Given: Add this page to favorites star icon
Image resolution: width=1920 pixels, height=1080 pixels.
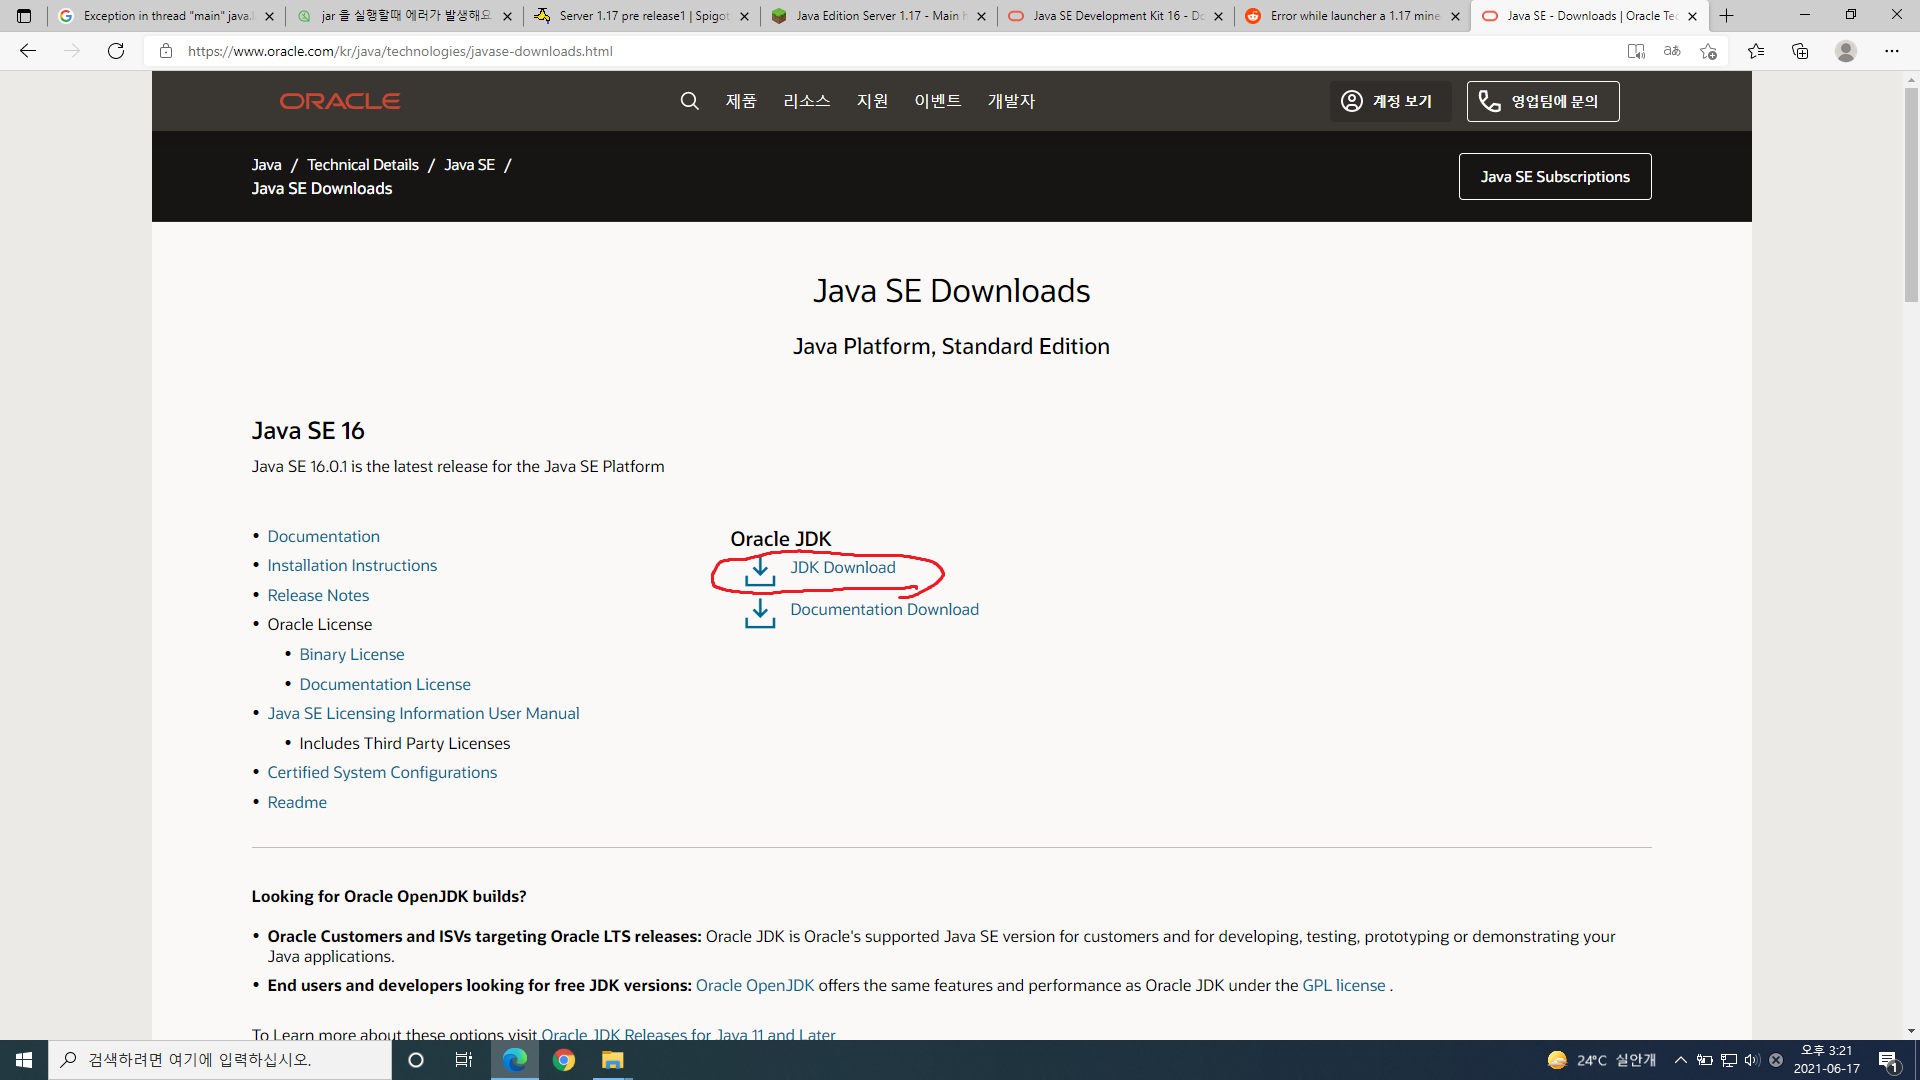Looking at the screenshot, I should tap(1708, 51).
